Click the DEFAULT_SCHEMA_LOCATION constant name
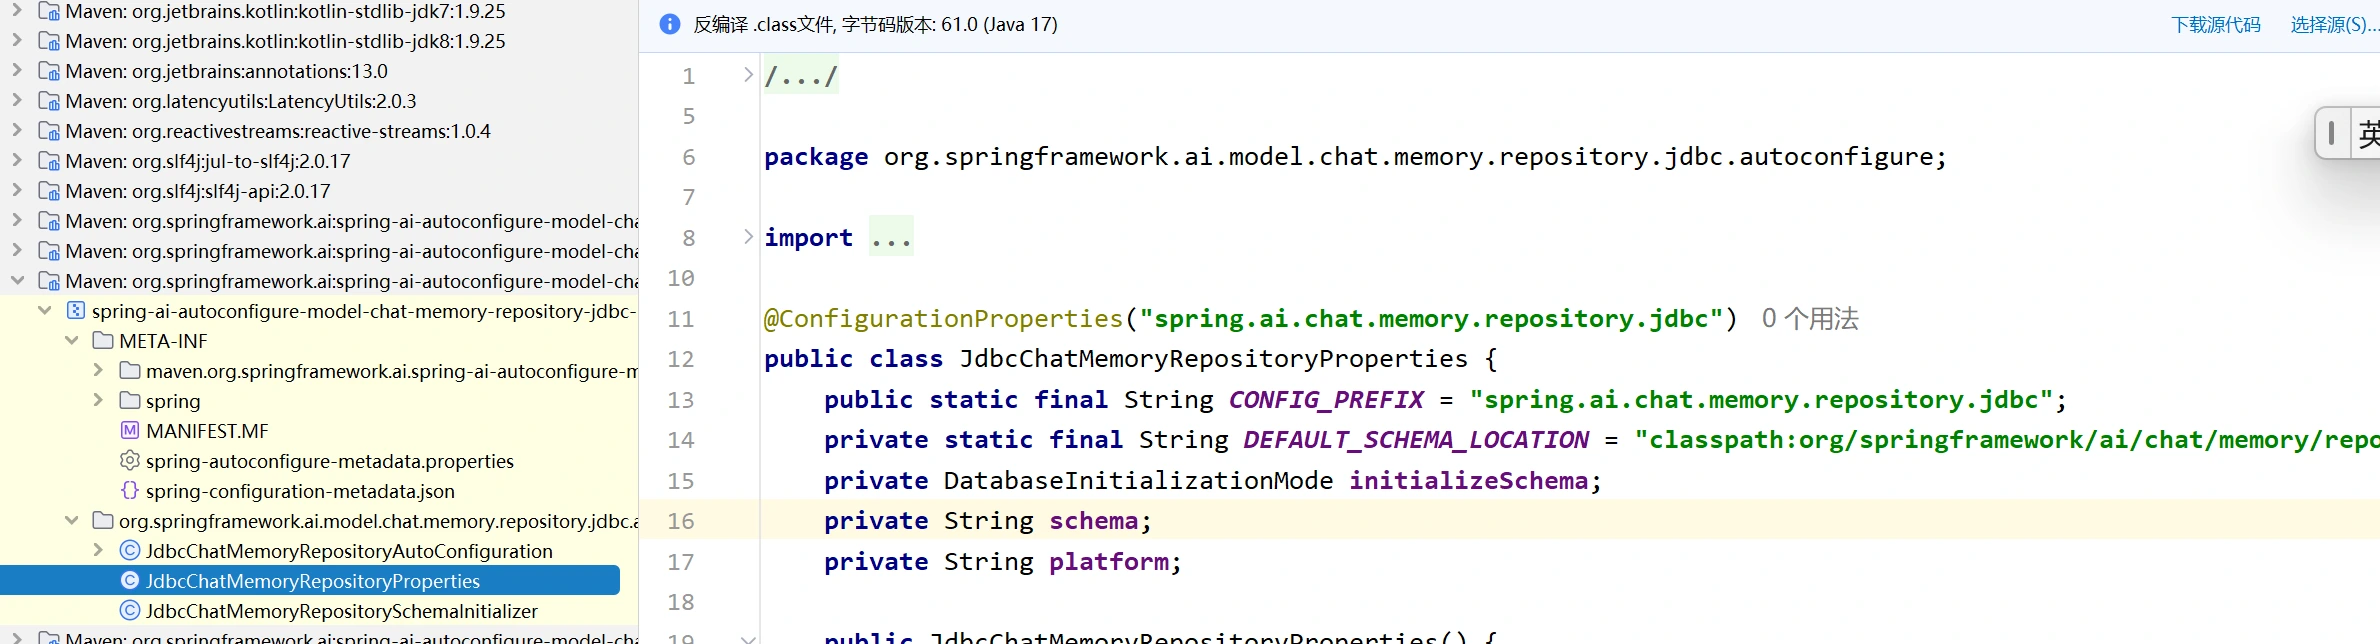Image resolution: width=2380 pixels, height=644 pixels. coord(1416,440)
